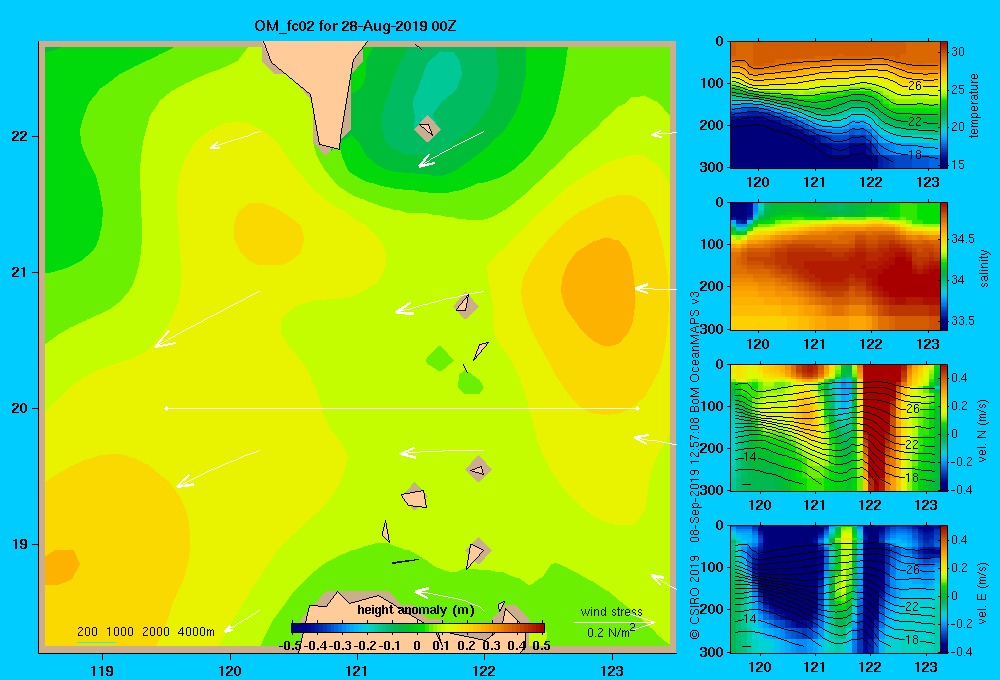Click the temperature color scale bar
Viewport: 1000px width, 680px height.
pyautogui.click(x=943, y=105)
